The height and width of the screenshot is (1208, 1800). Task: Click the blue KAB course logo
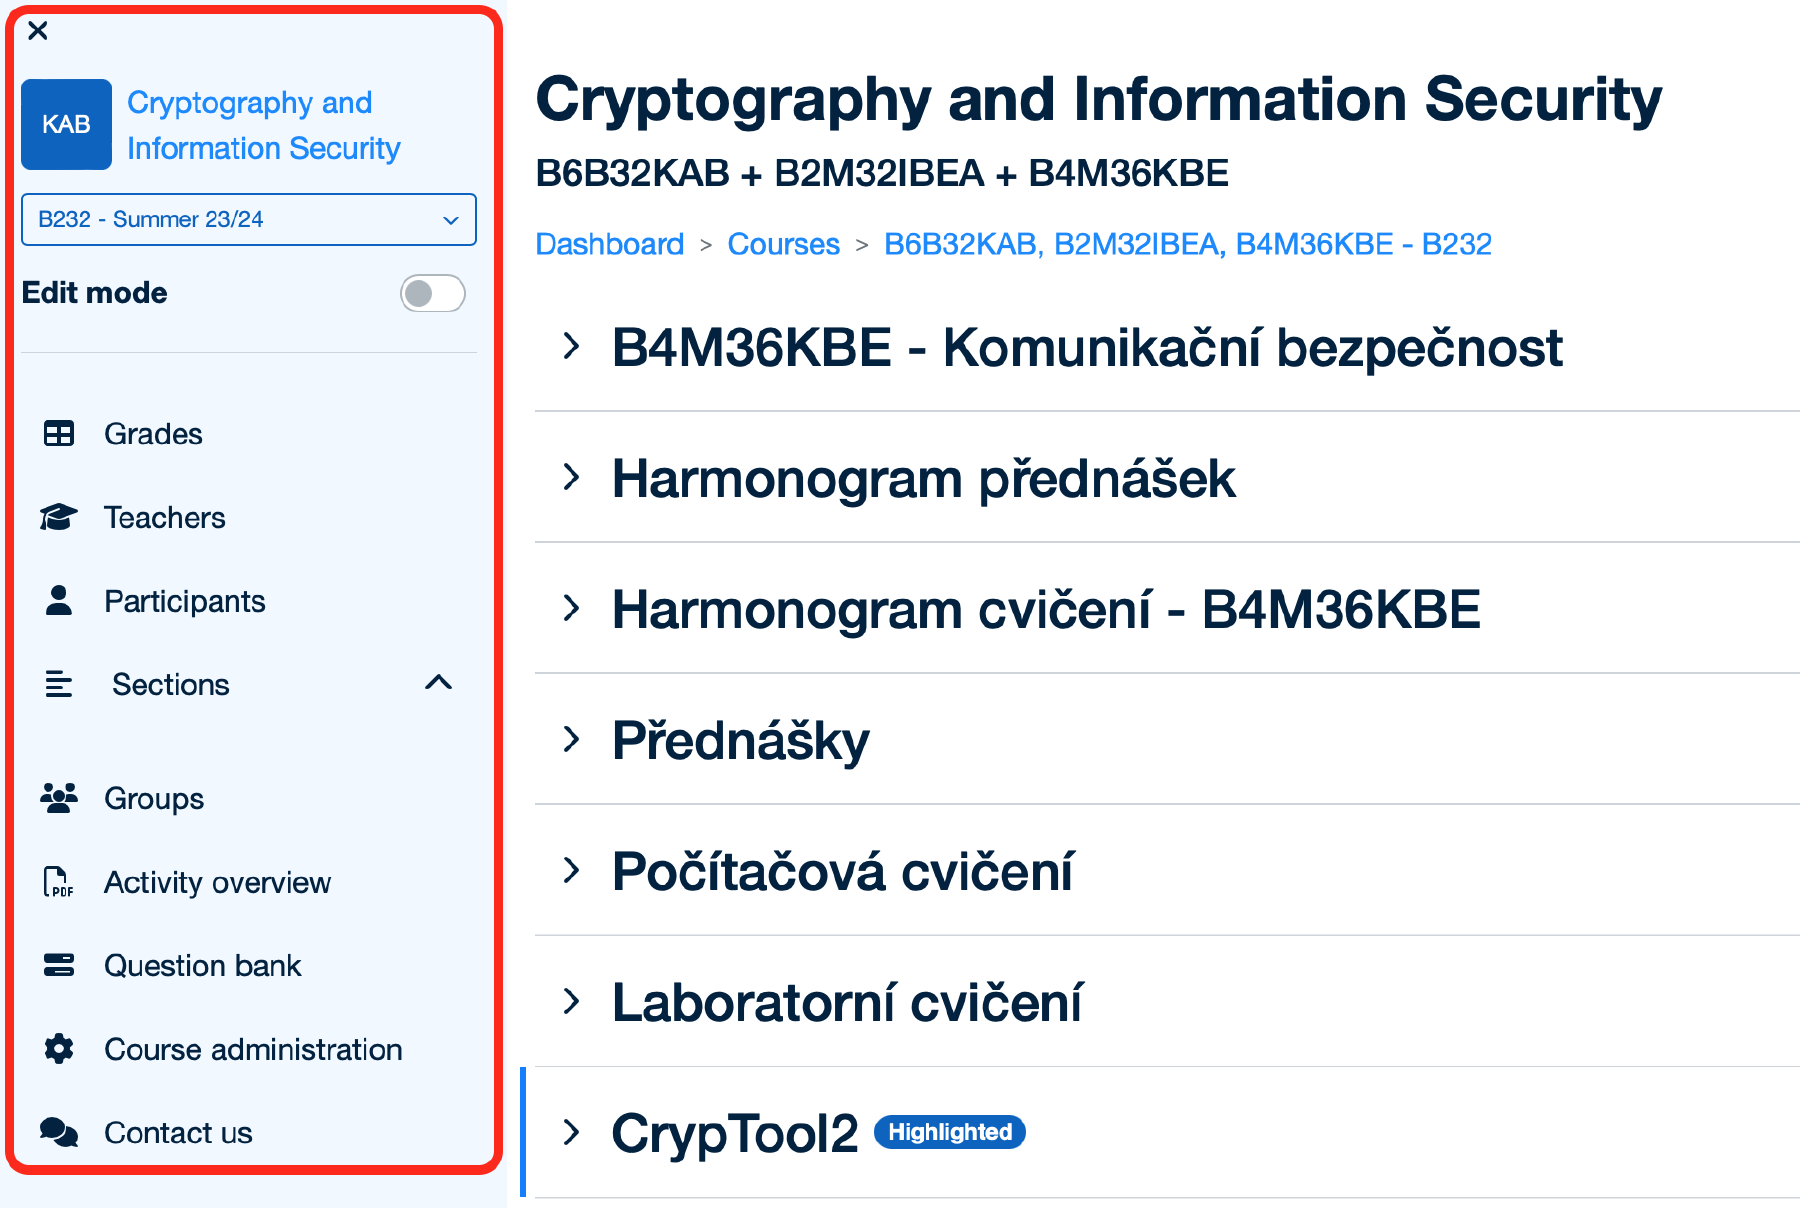66,124
